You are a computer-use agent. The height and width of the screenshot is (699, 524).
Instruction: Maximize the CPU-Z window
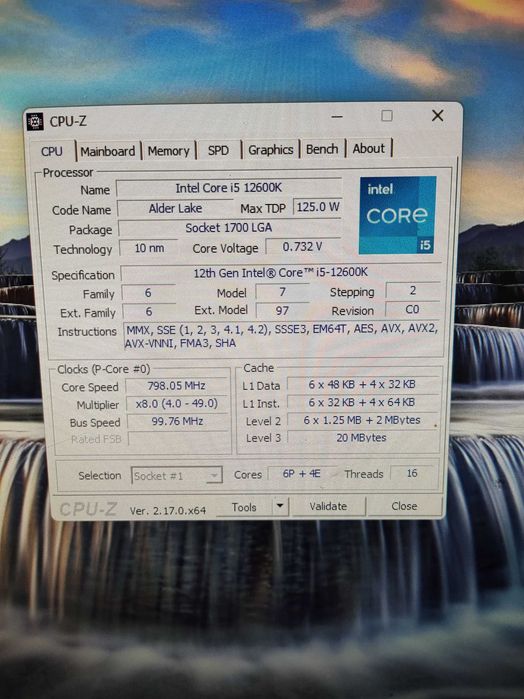pyautogui.click(x=387, y=116)
